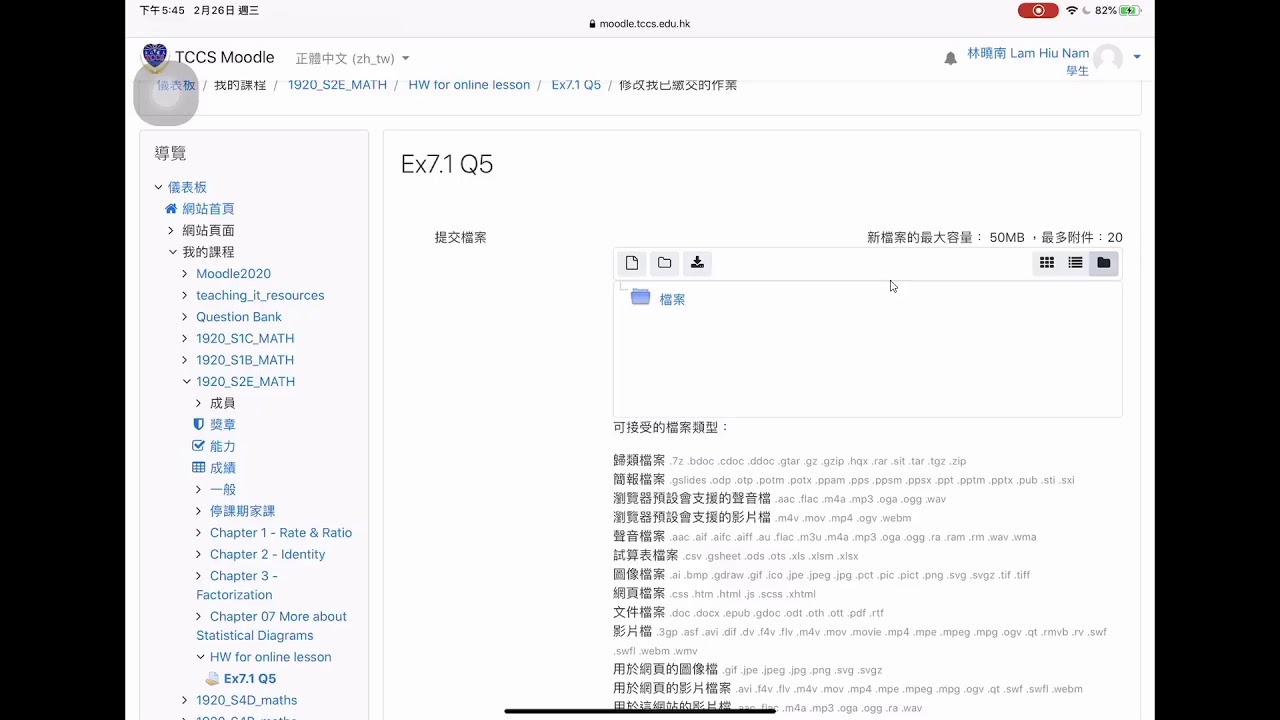Tap the screen recording indicator in status bar

[1038, 10]
